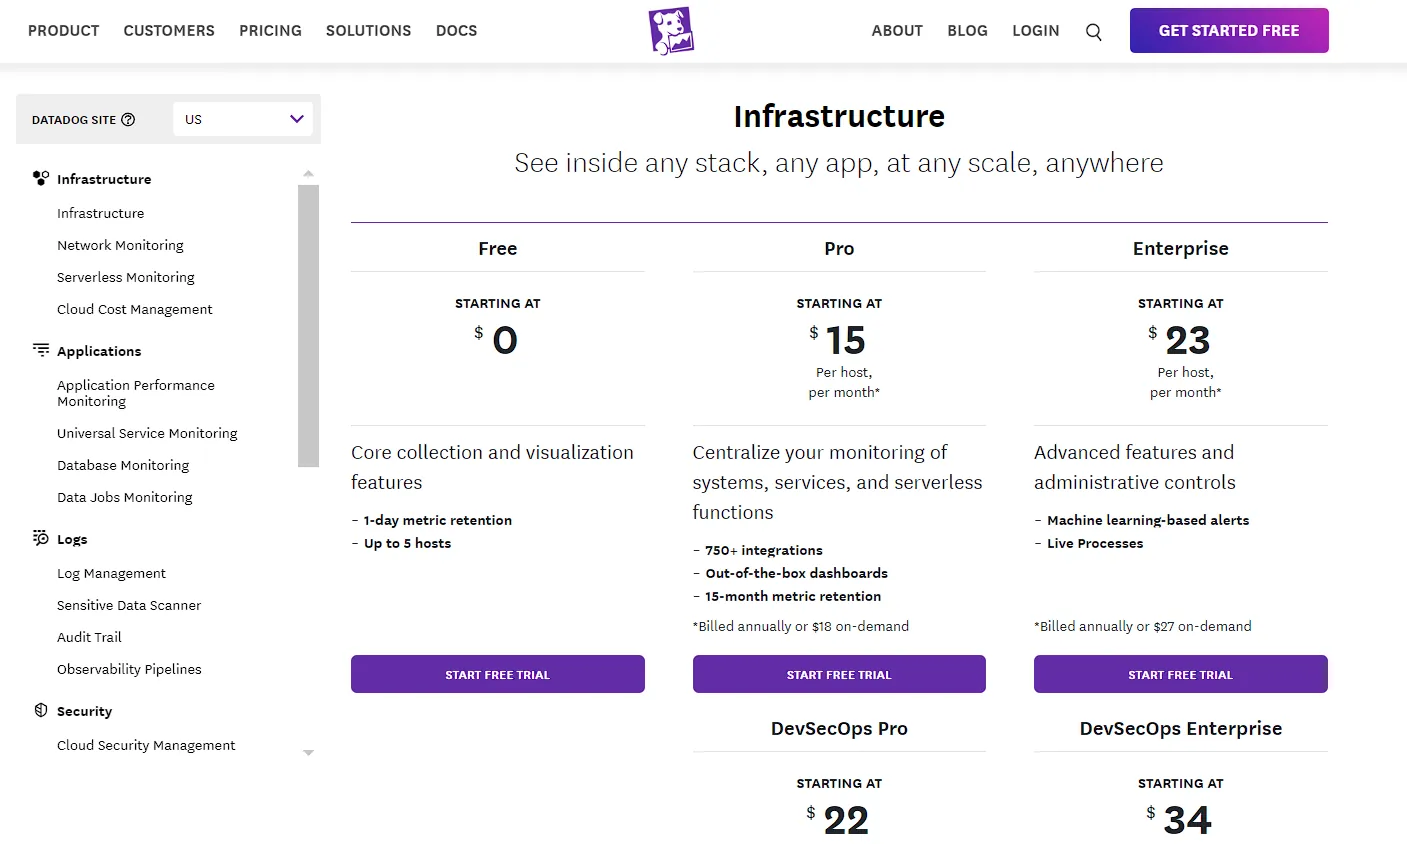Start free trial for Pro plan
The height and width of the screenshot is (844, 1407).
tap(839, 674)
